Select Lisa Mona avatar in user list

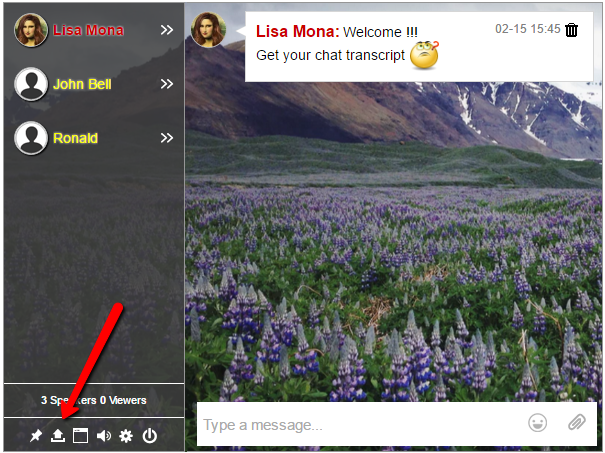(31, 30)
